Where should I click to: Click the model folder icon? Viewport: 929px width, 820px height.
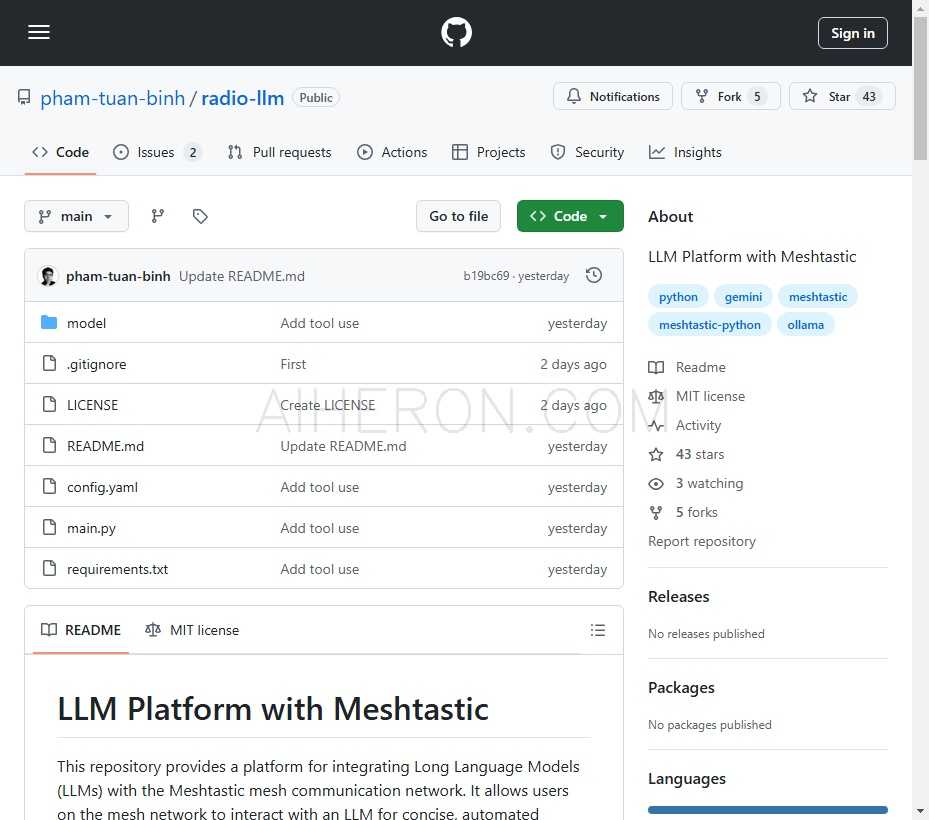49,322
